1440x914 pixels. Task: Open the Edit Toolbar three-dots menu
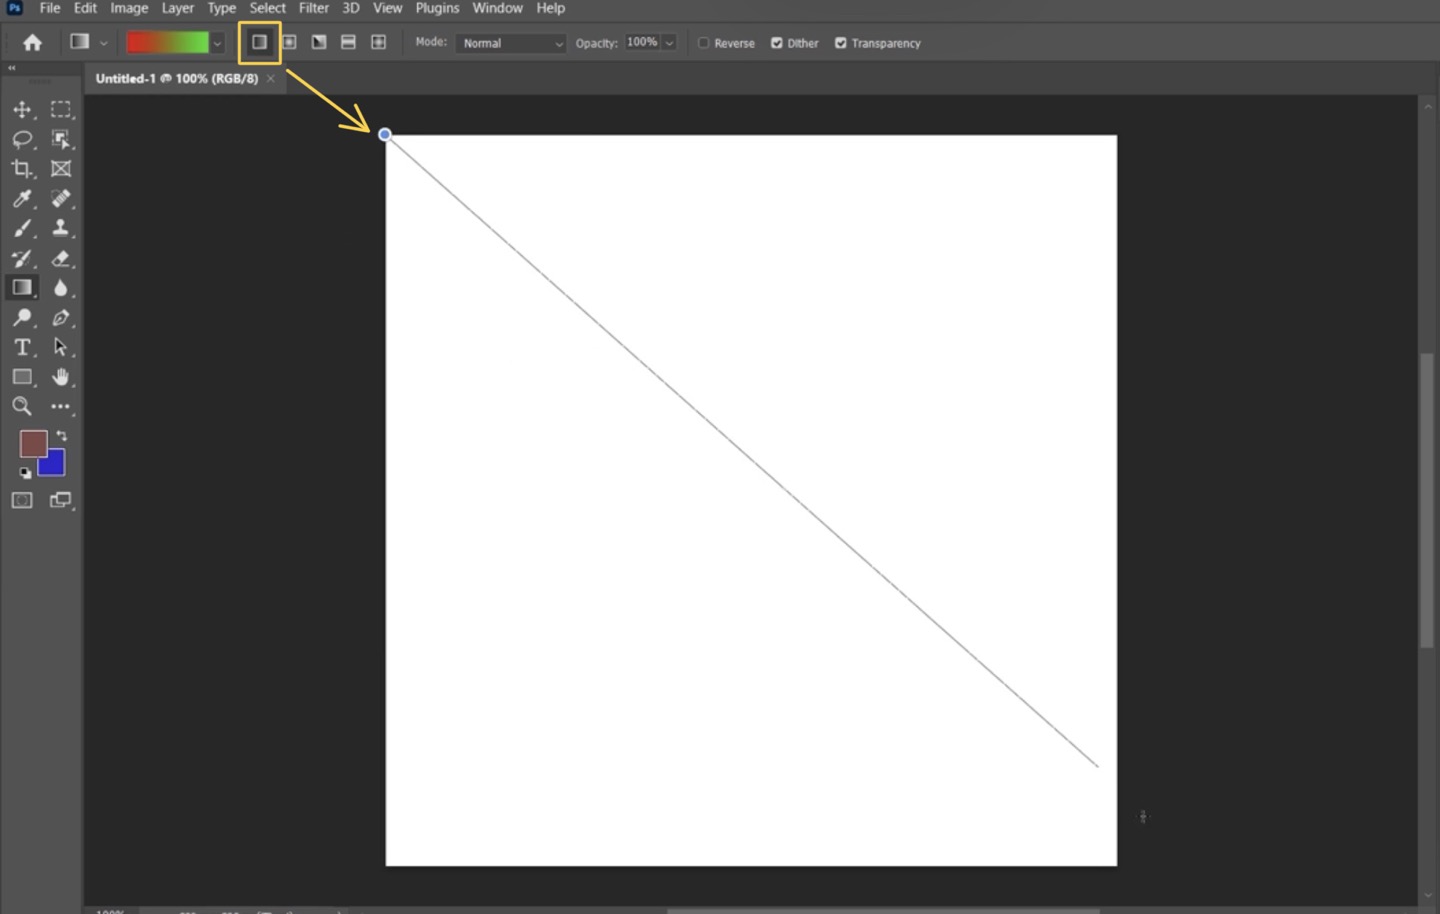tap(61, 406)
